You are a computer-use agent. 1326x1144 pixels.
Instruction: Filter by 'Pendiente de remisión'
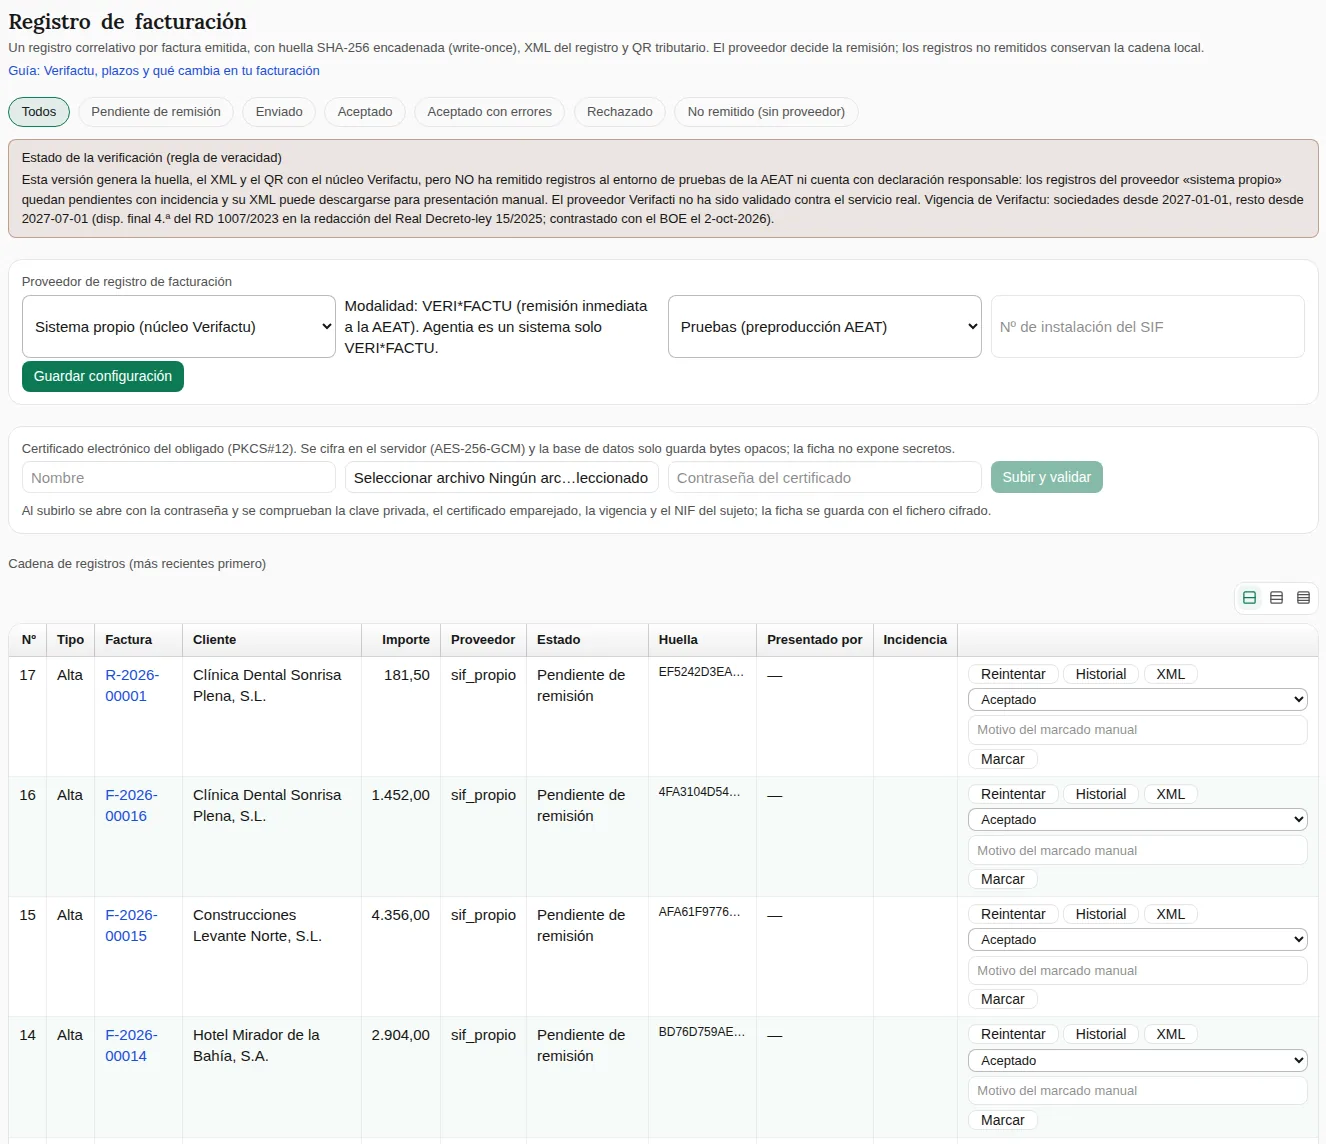tap(156, 112)
